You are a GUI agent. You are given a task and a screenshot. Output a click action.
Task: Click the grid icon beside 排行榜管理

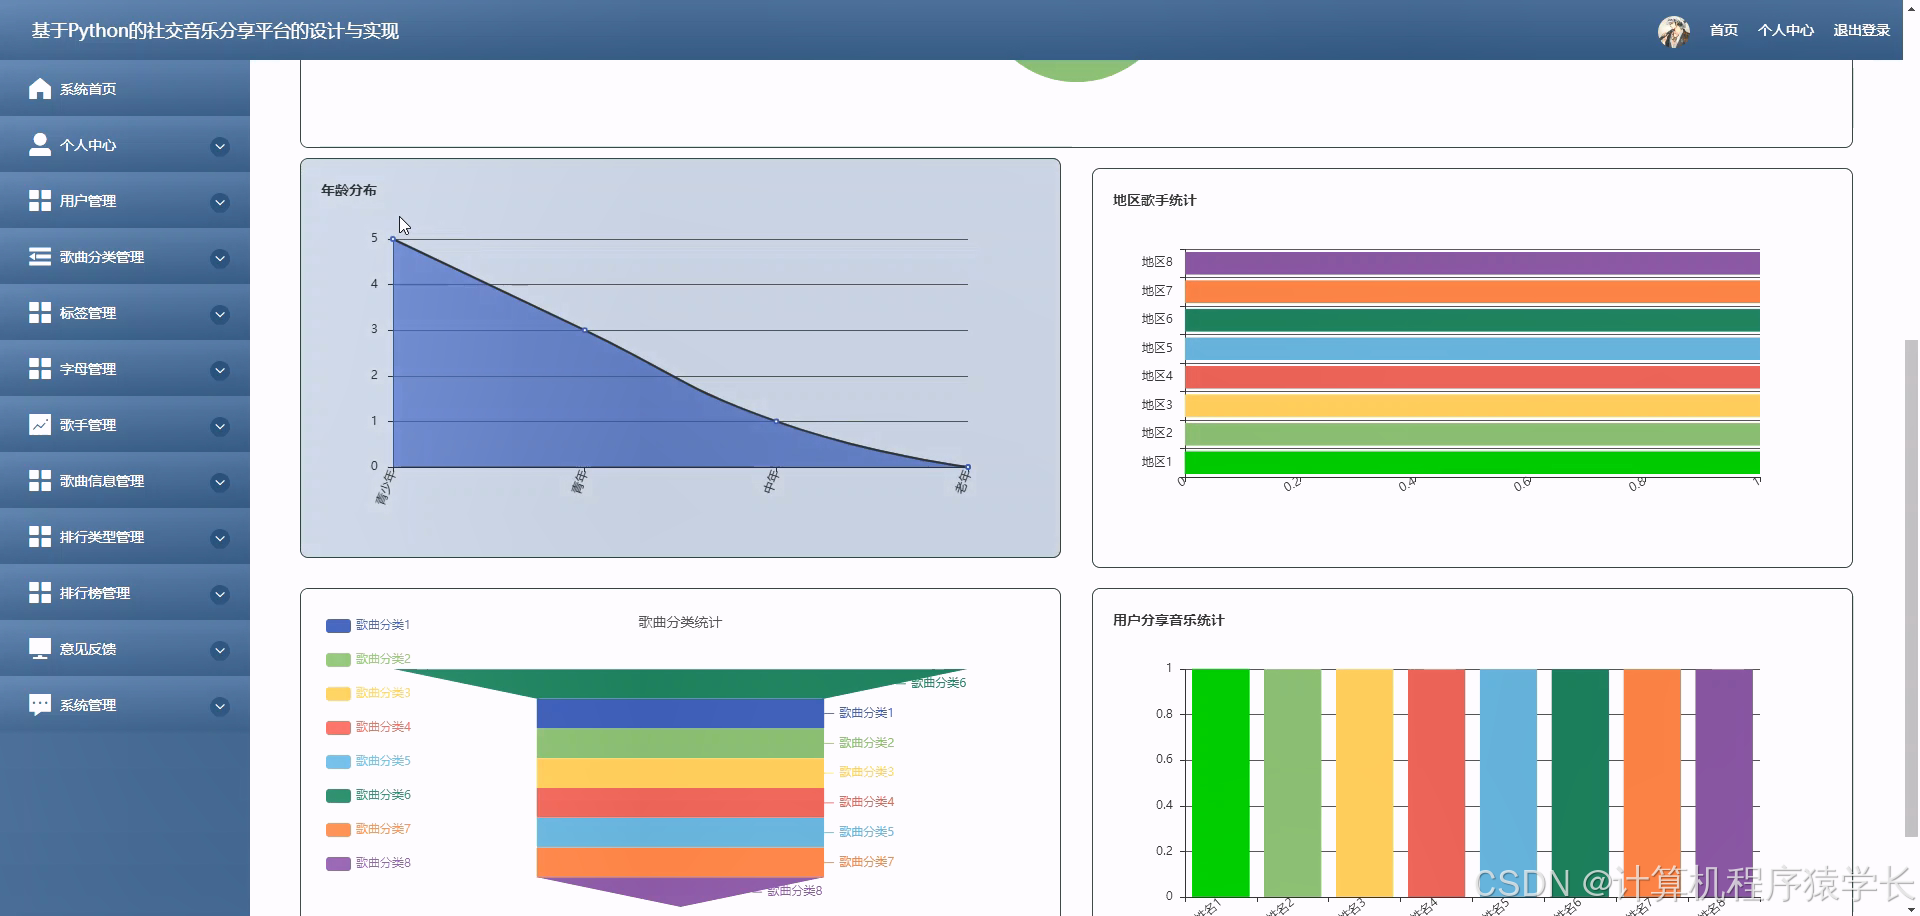coord(40,593)
